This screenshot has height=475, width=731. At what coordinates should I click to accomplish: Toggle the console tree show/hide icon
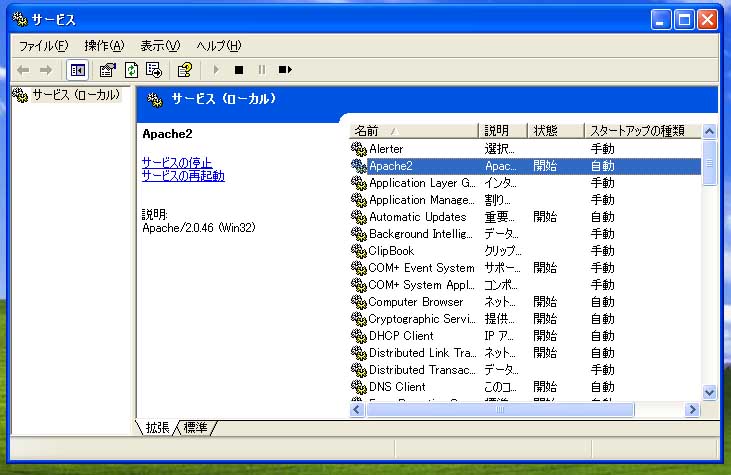(77, 70)
